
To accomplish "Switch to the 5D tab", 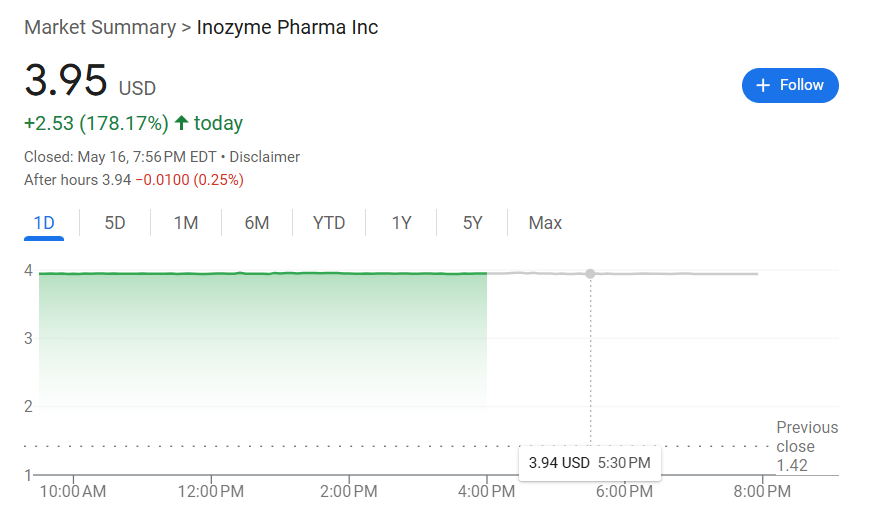I will pyautogui.click(x=115, y=223).
